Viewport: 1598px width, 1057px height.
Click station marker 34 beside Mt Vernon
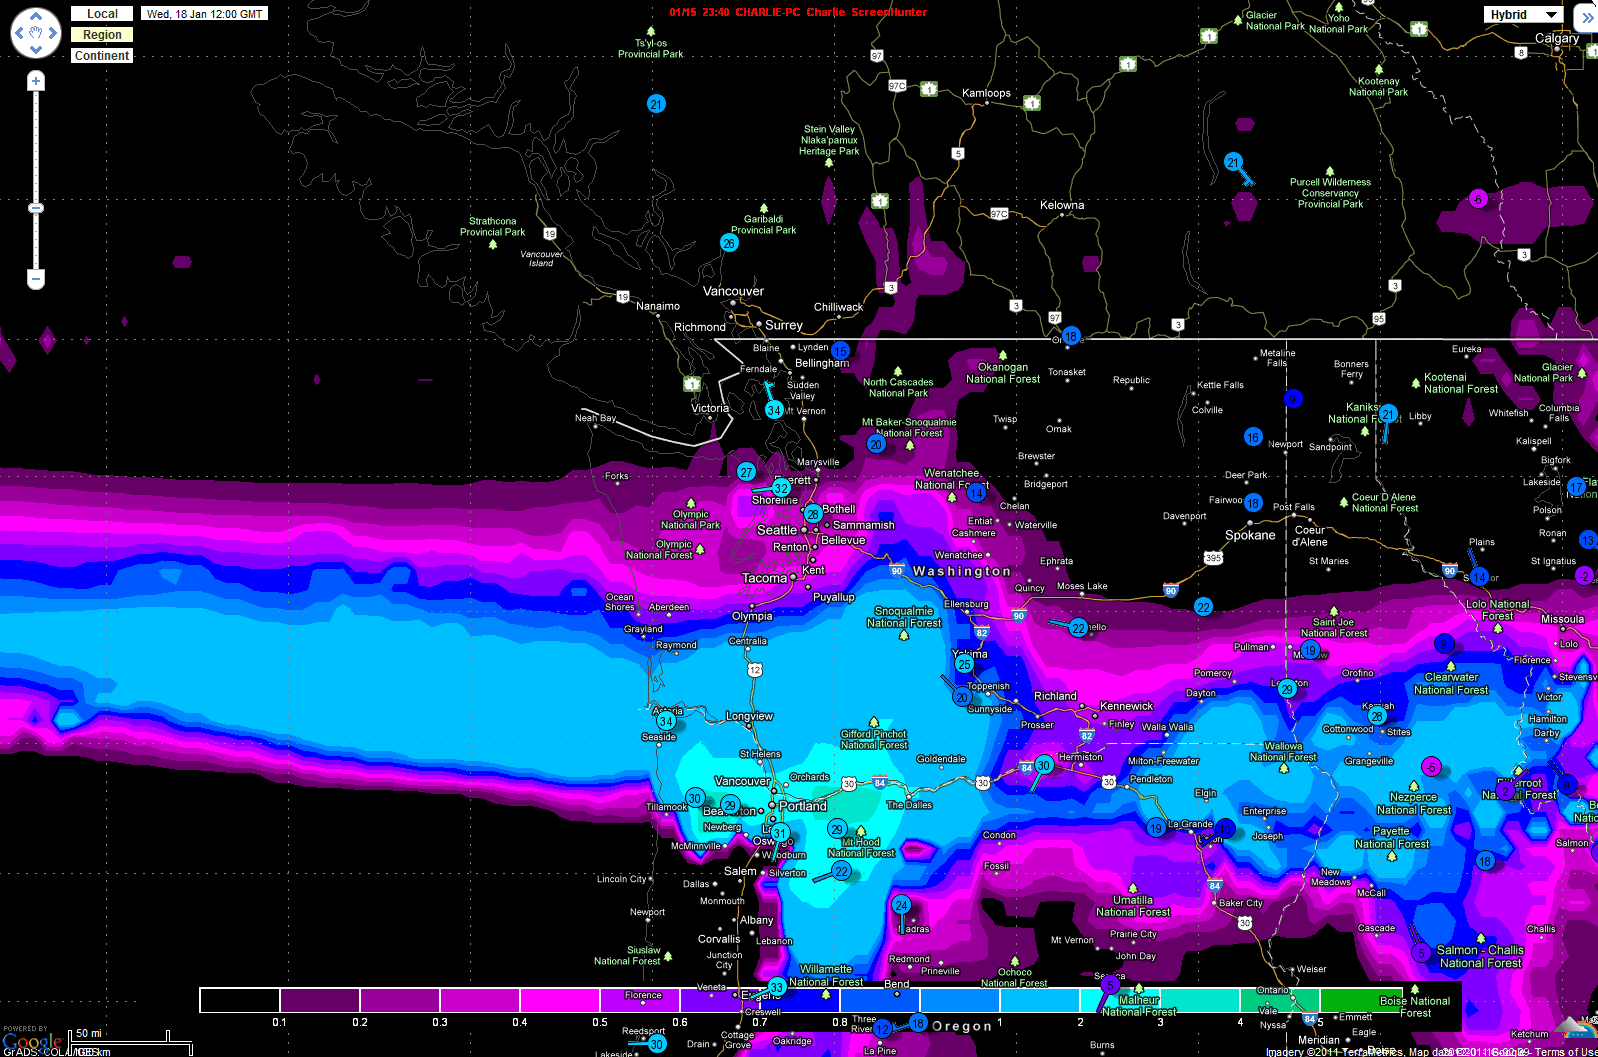tap(774, 410)
